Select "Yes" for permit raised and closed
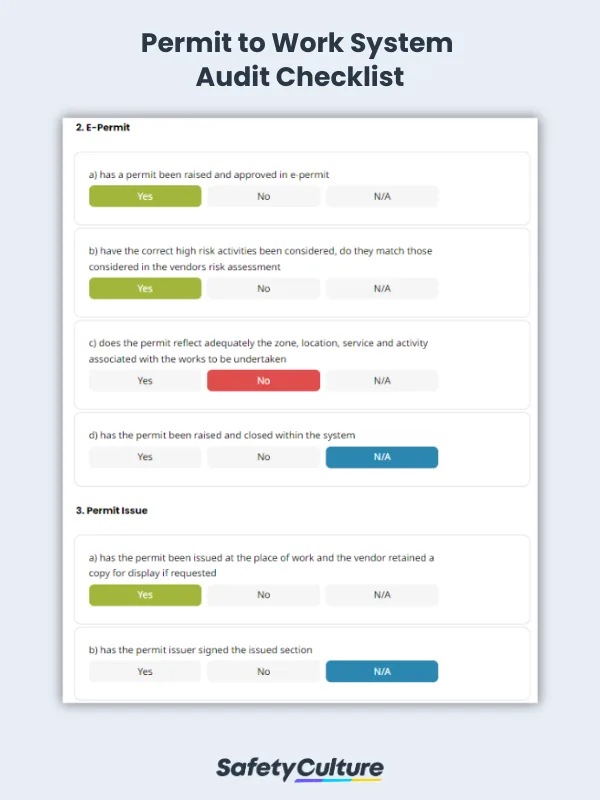This screenshot has height=800, width=600. [144, 457]
